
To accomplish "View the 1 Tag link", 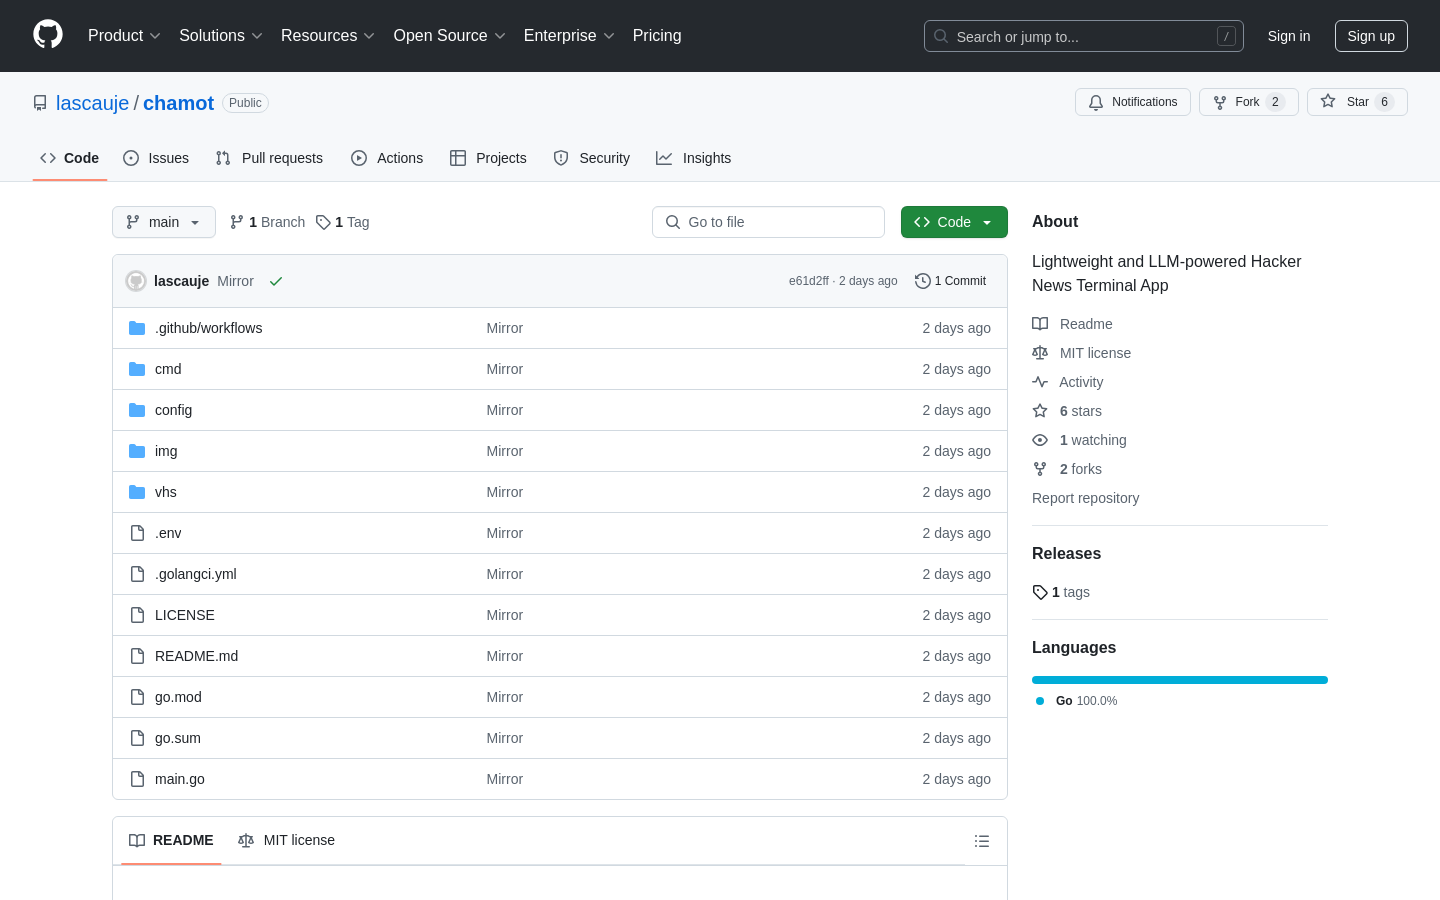I will (x=342, y=222).
